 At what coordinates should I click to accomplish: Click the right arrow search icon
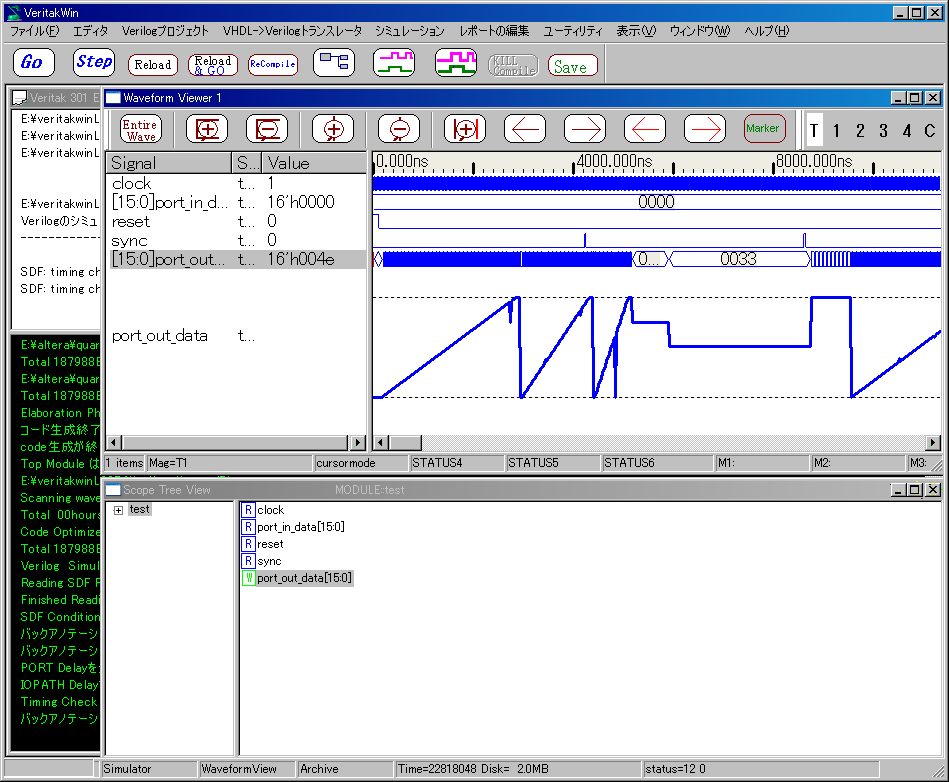[x=584, y=129]
